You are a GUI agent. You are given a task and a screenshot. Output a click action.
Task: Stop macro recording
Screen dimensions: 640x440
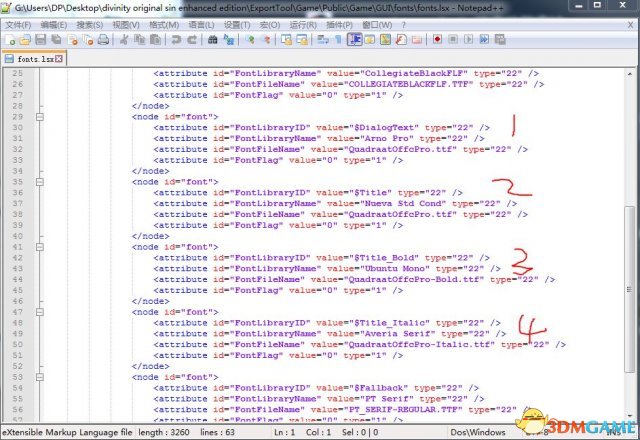(x=453, y=40)
